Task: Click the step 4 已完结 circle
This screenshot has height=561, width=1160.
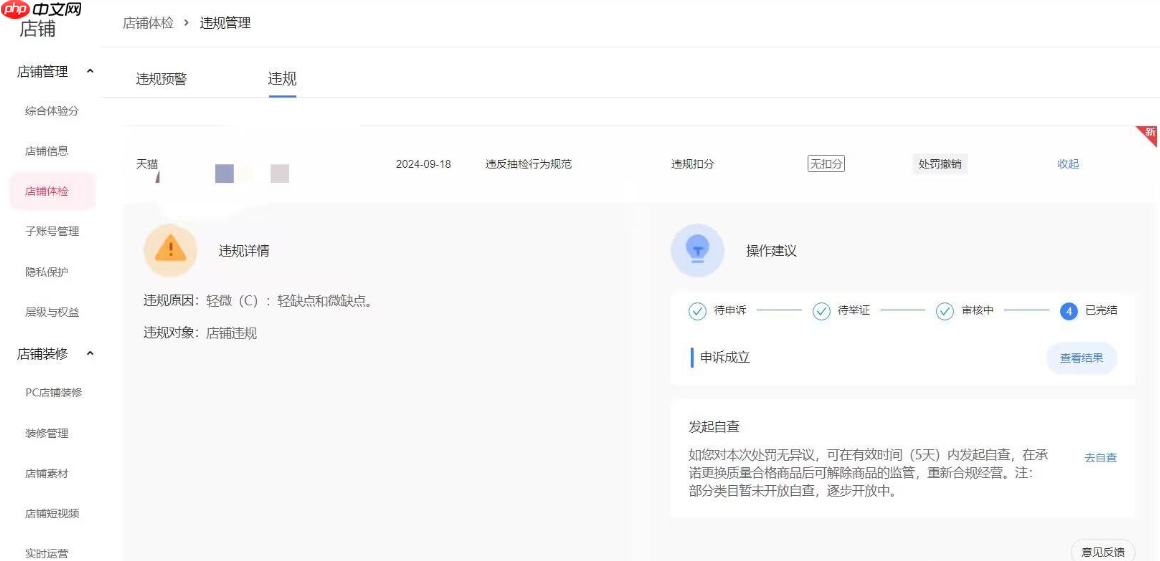Action: (1068, 311)
